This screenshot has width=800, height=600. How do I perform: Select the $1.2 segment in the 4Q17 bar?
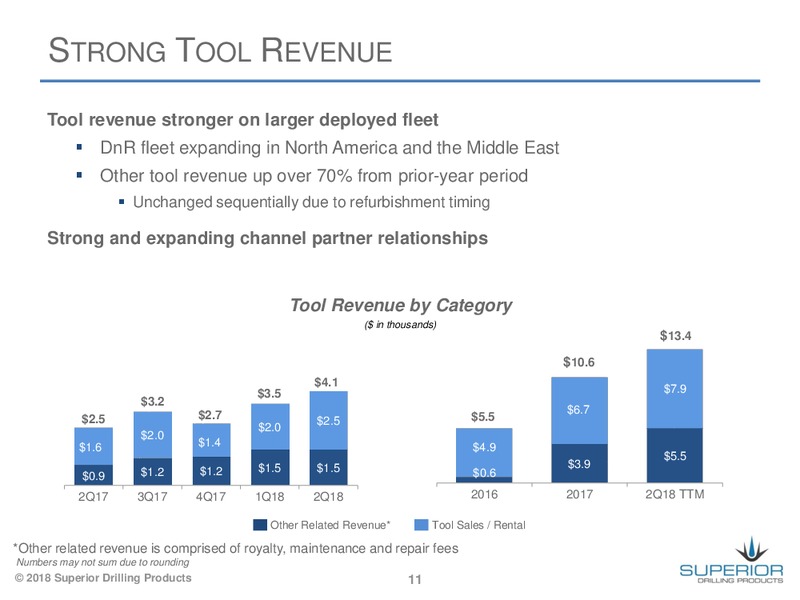pos(211,470)
